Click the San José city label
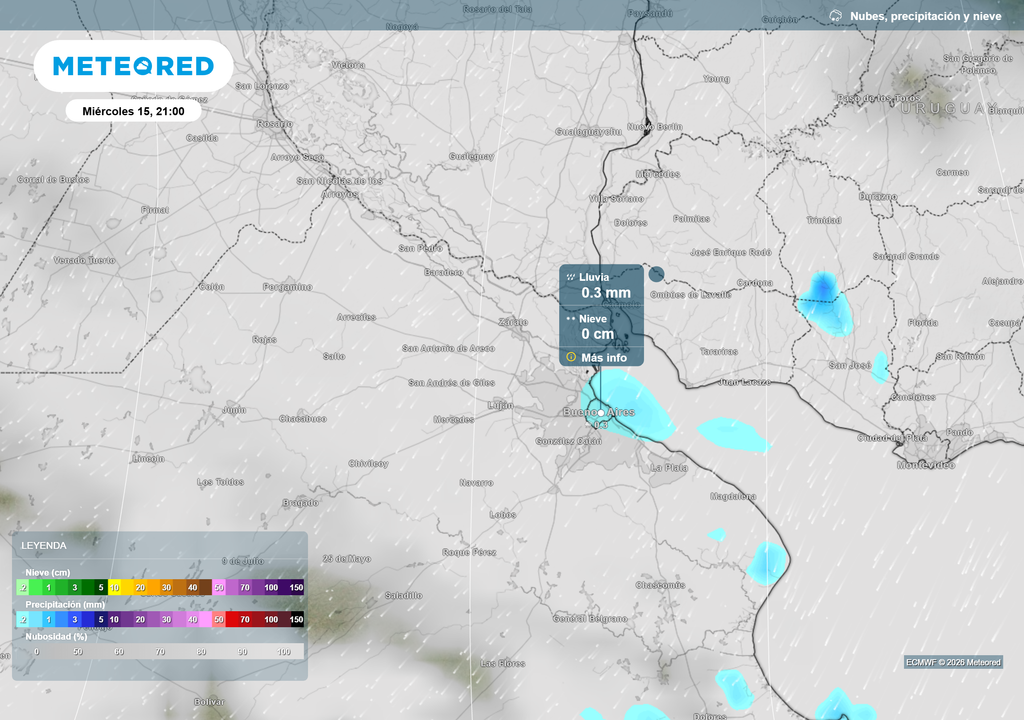Image resolution: width=1024 pixels, height=720 pixels. pos(850,365)
